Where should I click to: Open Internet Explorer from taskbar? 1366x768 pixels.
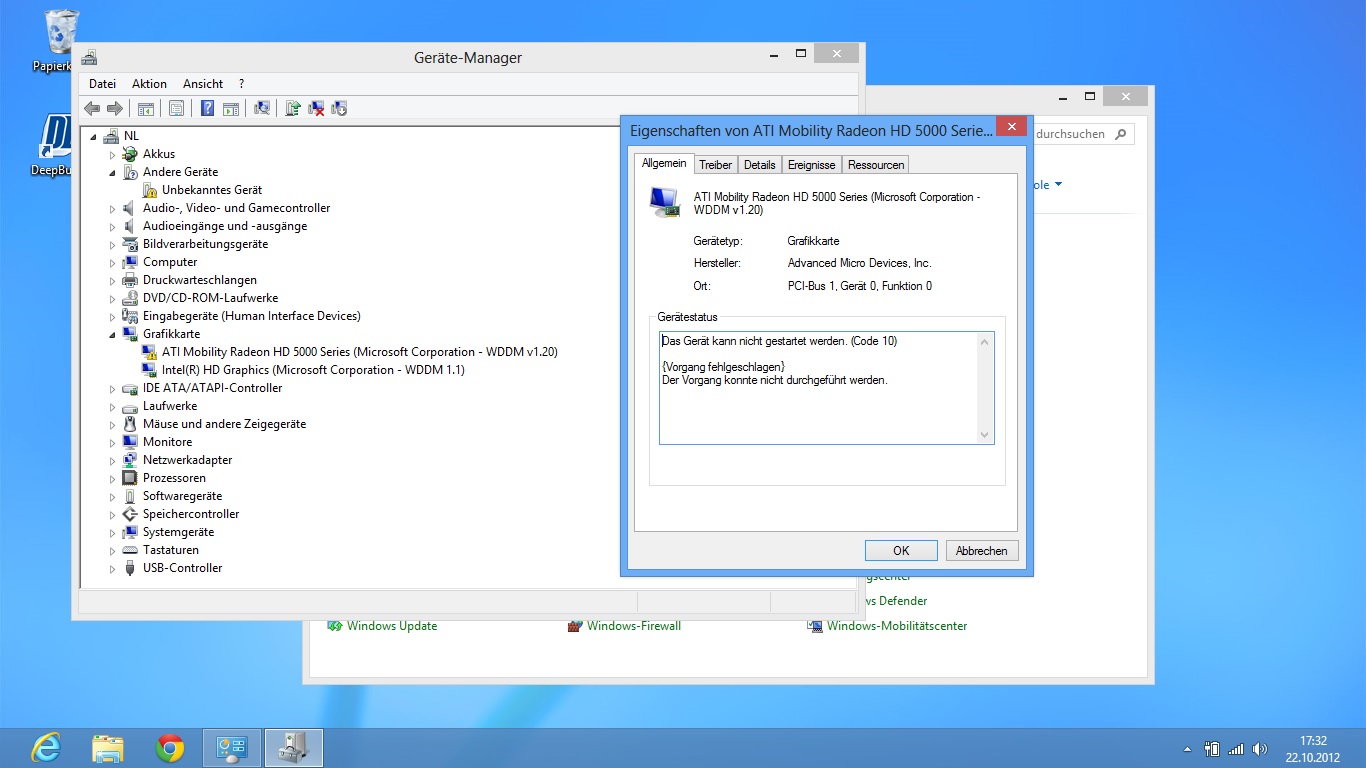coord(46,747)
